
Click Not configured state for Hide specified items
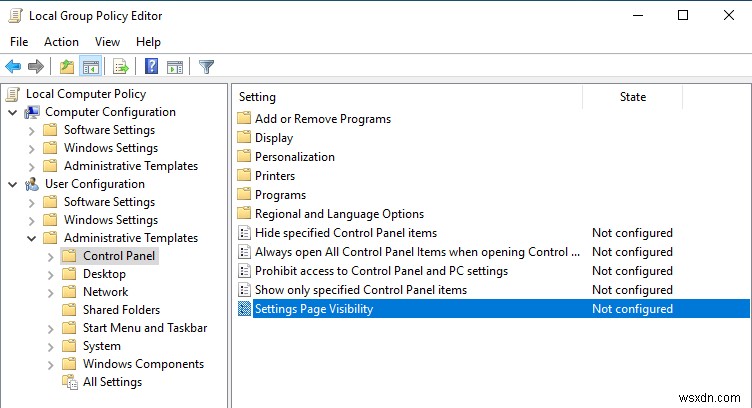632,233
